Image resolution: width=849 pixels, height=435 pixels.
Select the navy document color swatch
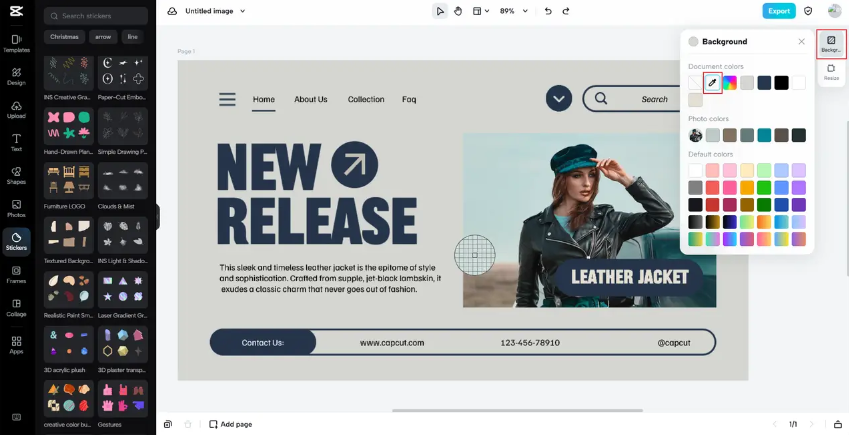click(x=764, y=83)
